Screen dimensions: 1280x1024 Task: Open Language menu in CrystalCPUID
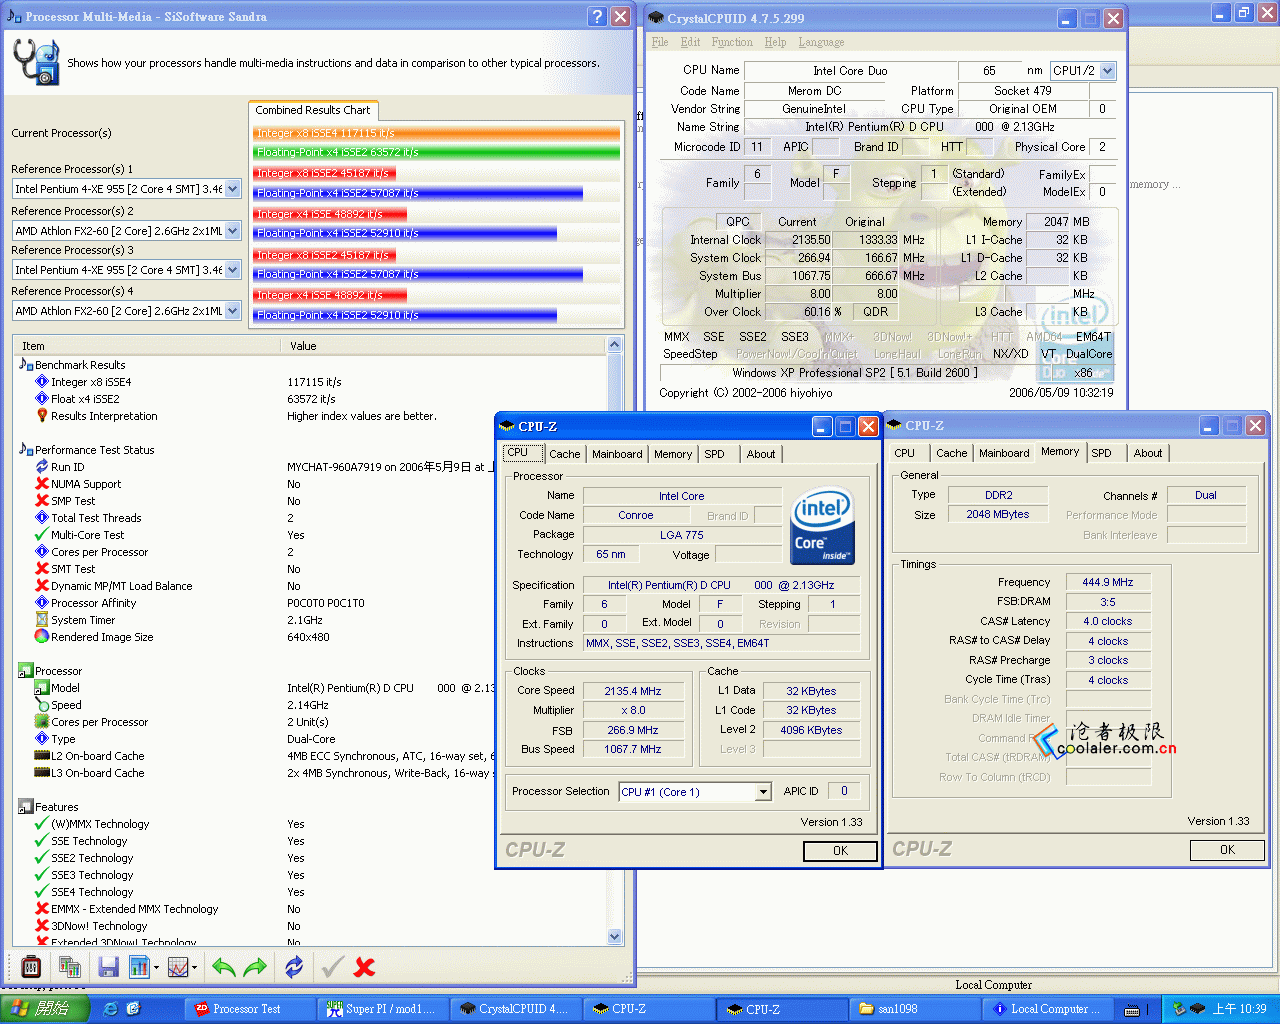(x=821, y=42)
